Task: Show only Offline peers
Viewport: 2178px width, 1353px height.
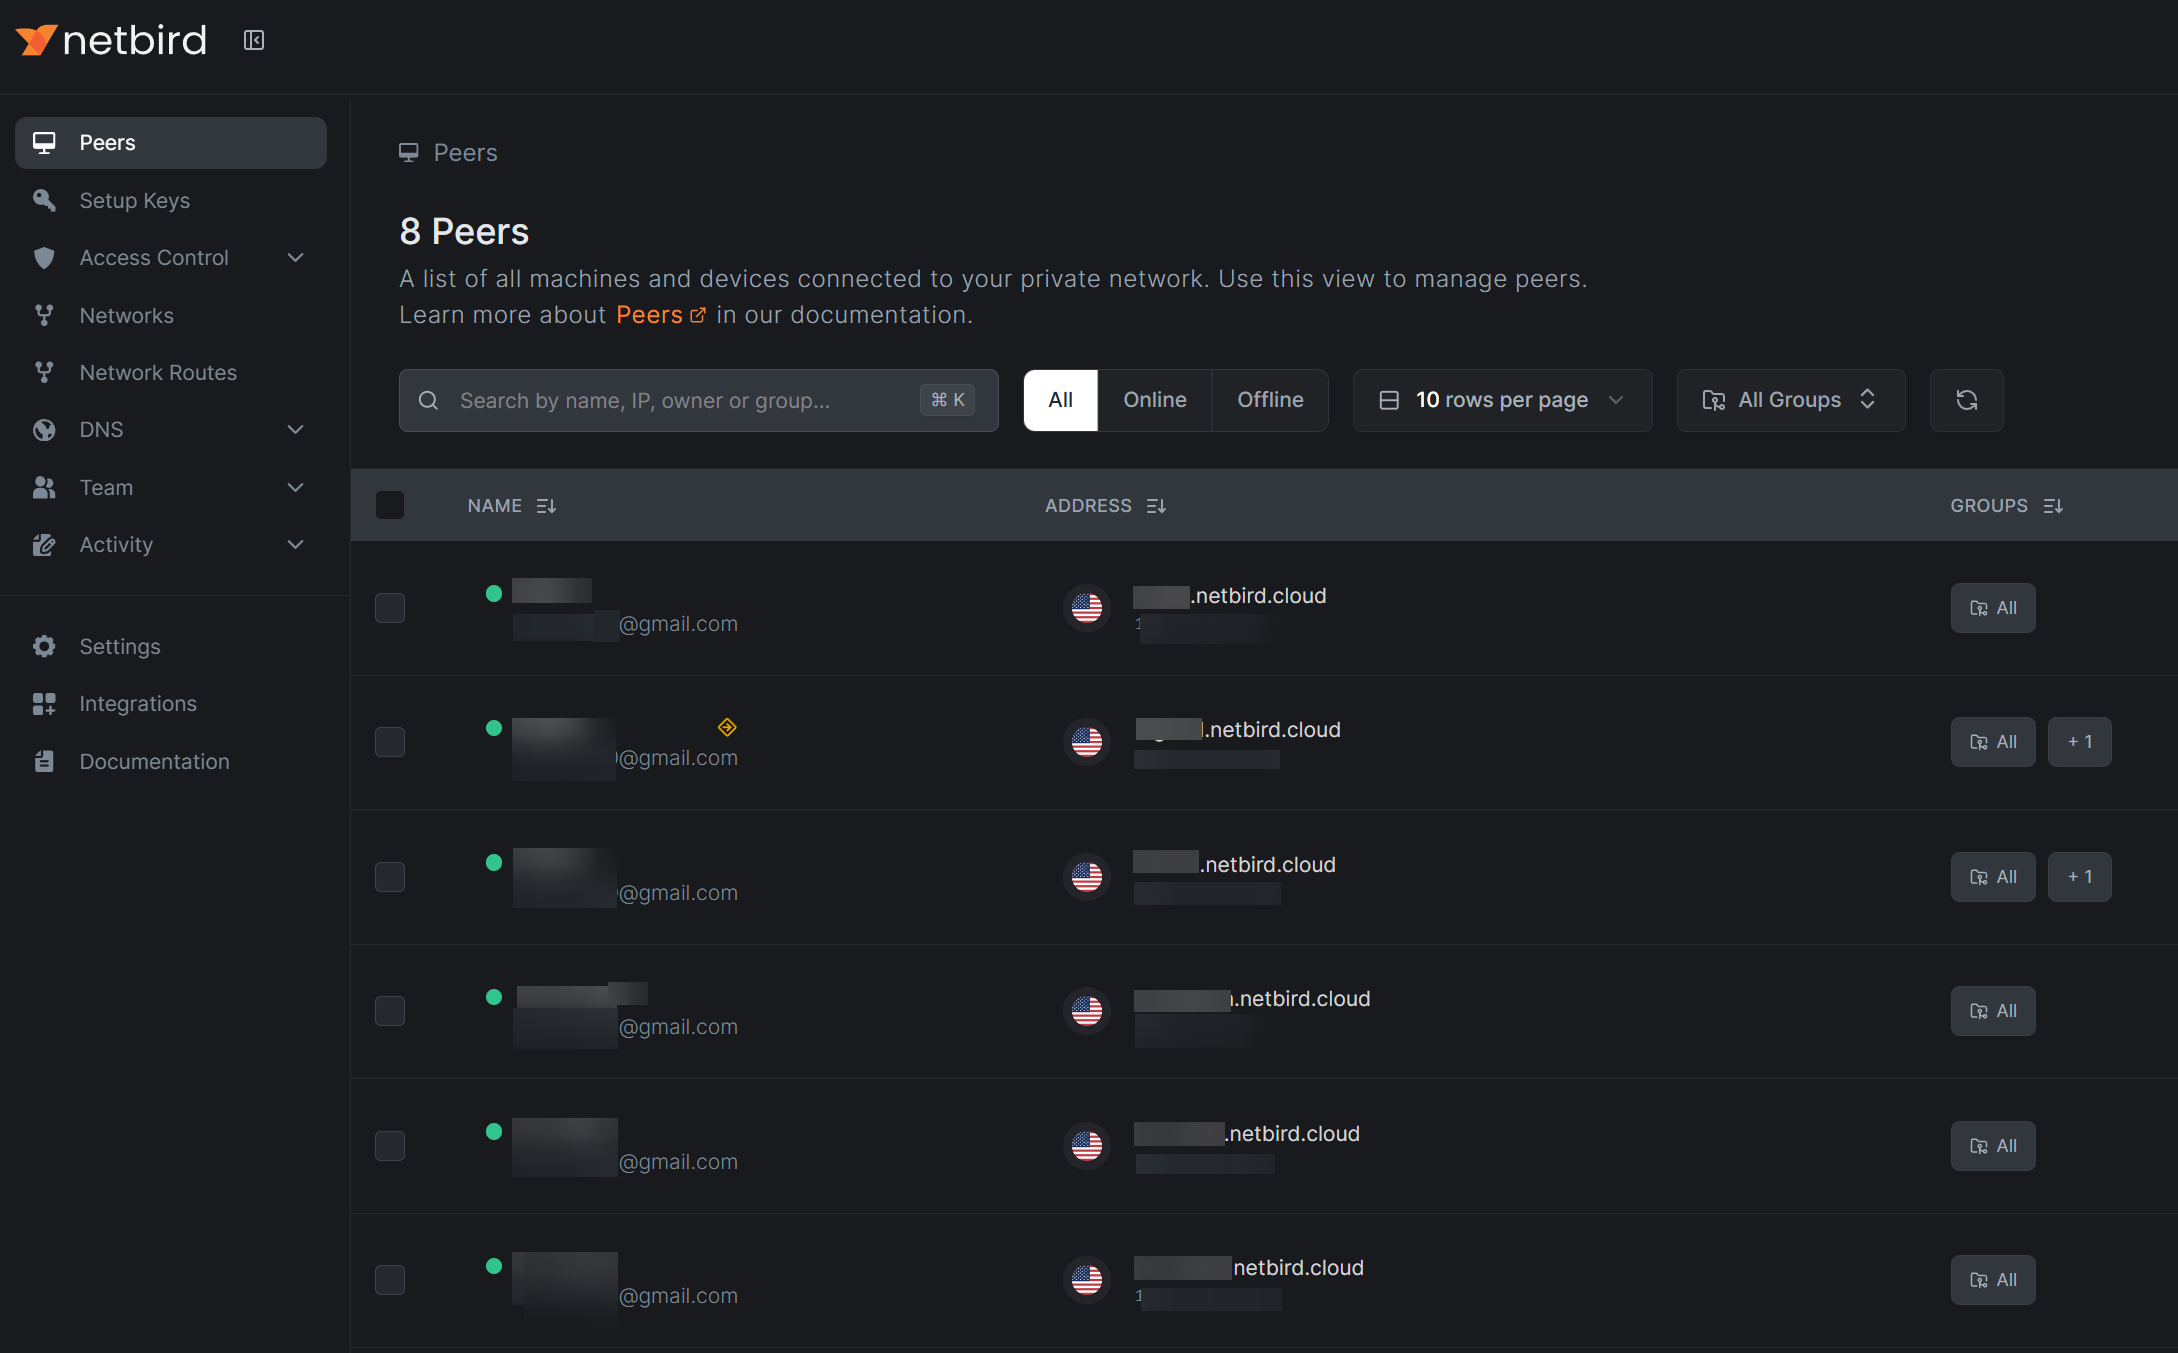Action: (1270, 400)
